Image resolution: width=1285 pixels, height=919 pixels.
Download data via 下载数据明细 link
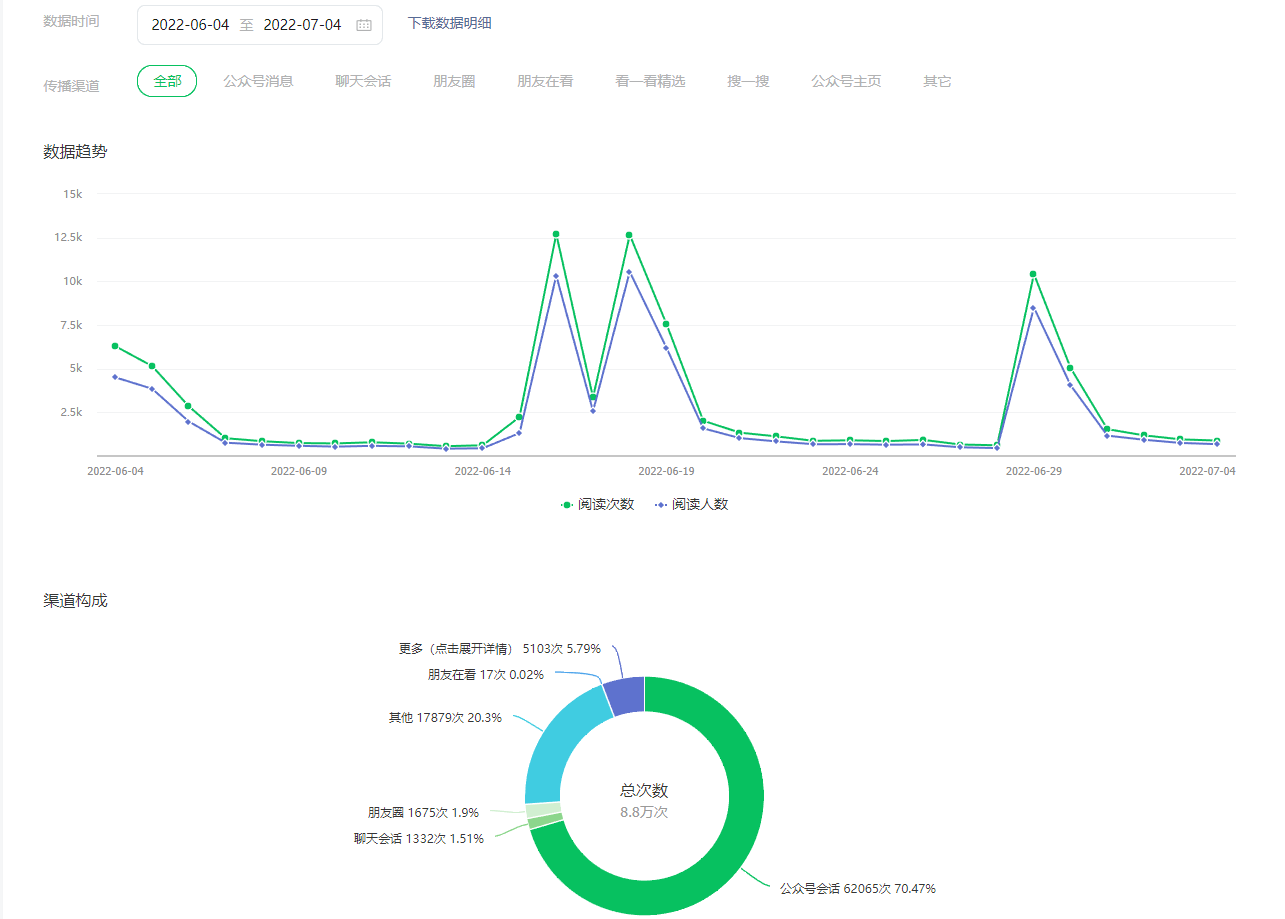click(x=449, y=23)
